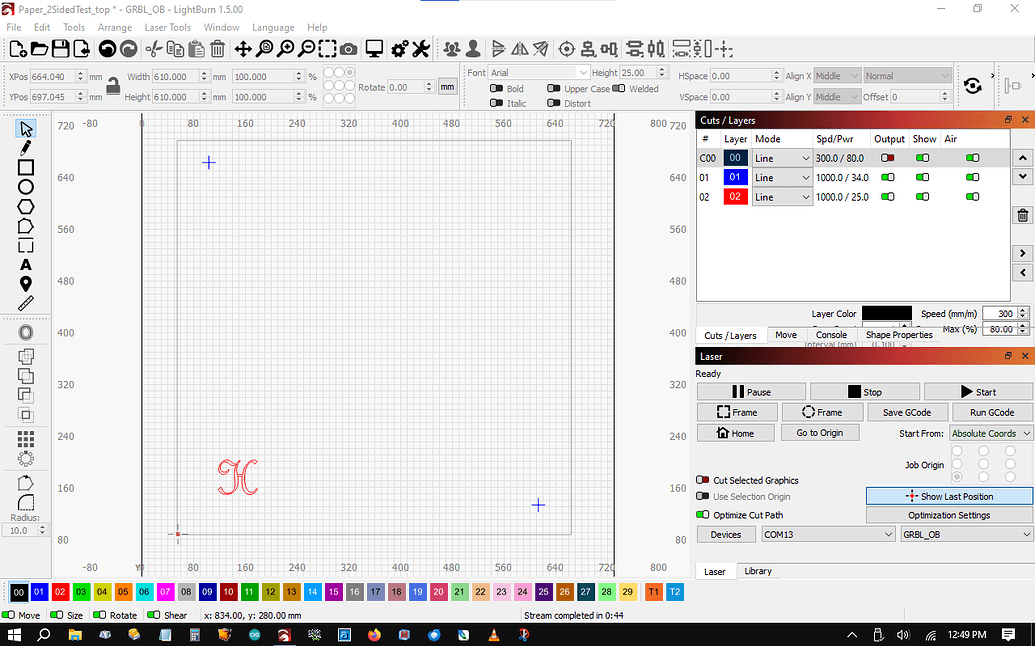
Task: Open Mode dropdown for layer 01
Action: pos(782,178)
